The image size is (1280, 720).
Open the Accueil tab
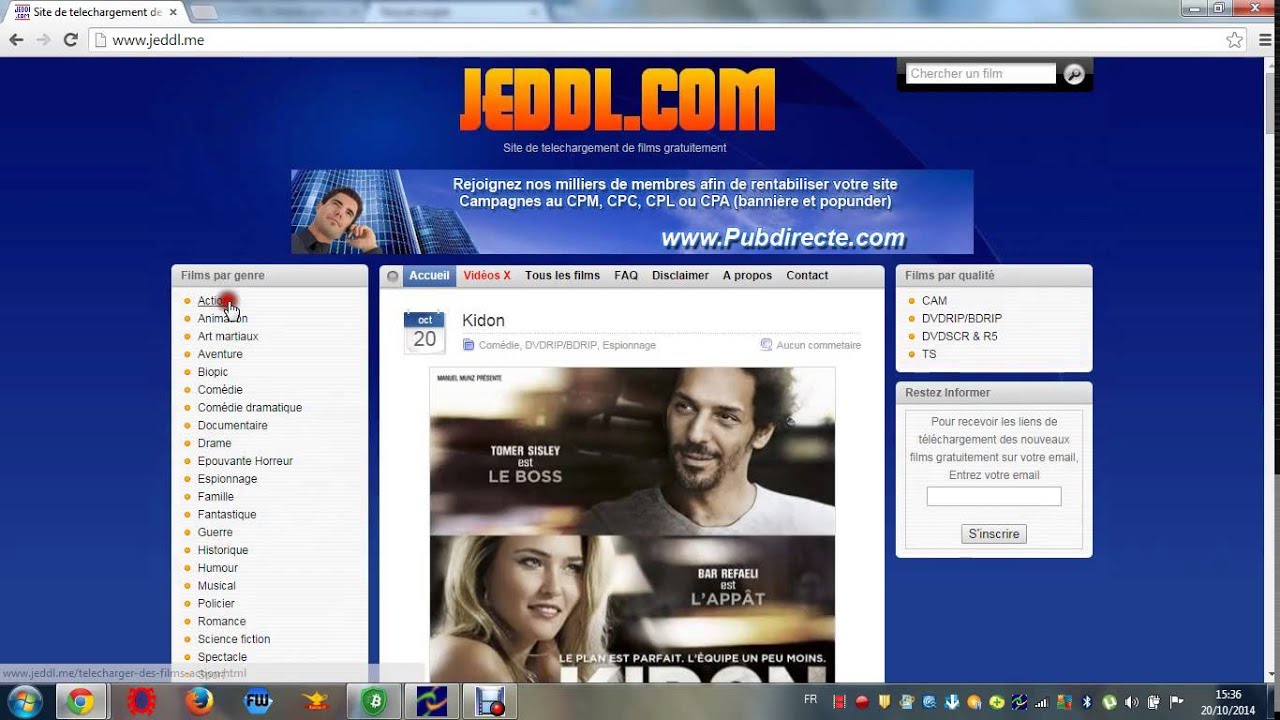[429, 276]
